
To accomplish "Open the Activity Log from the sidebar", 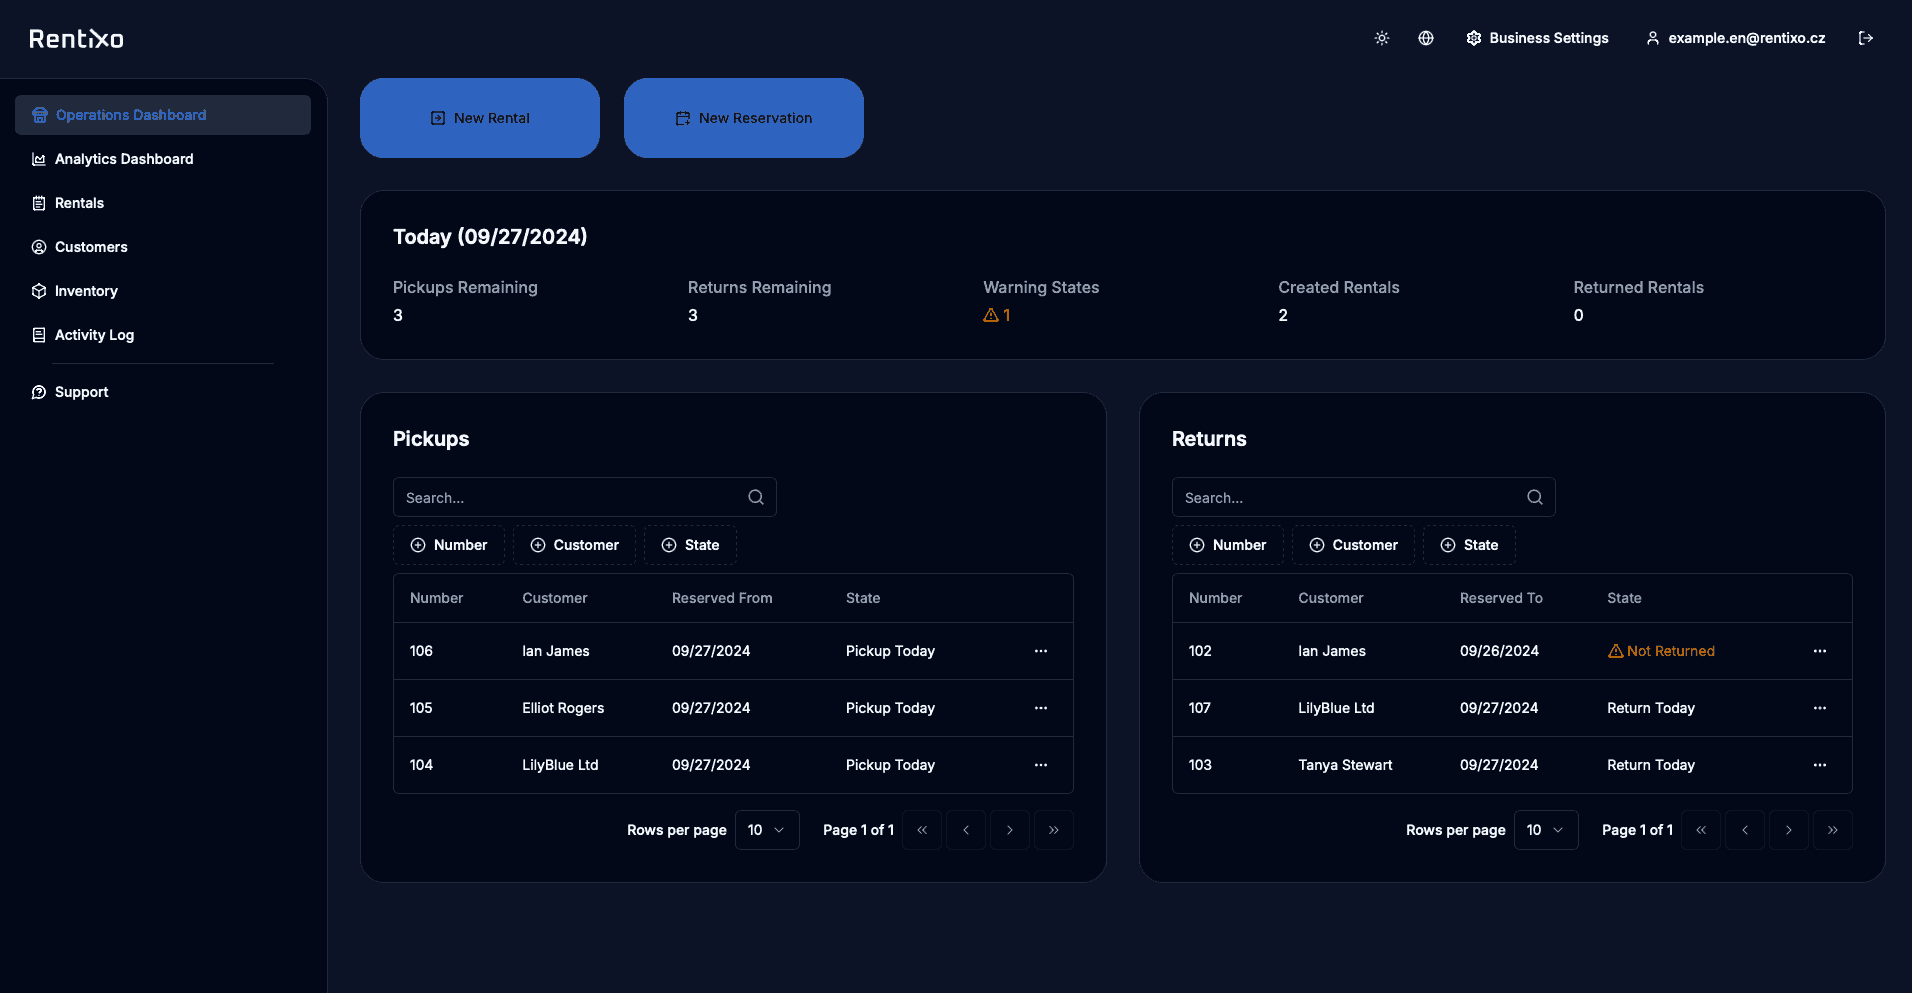I will click(93, 335).
